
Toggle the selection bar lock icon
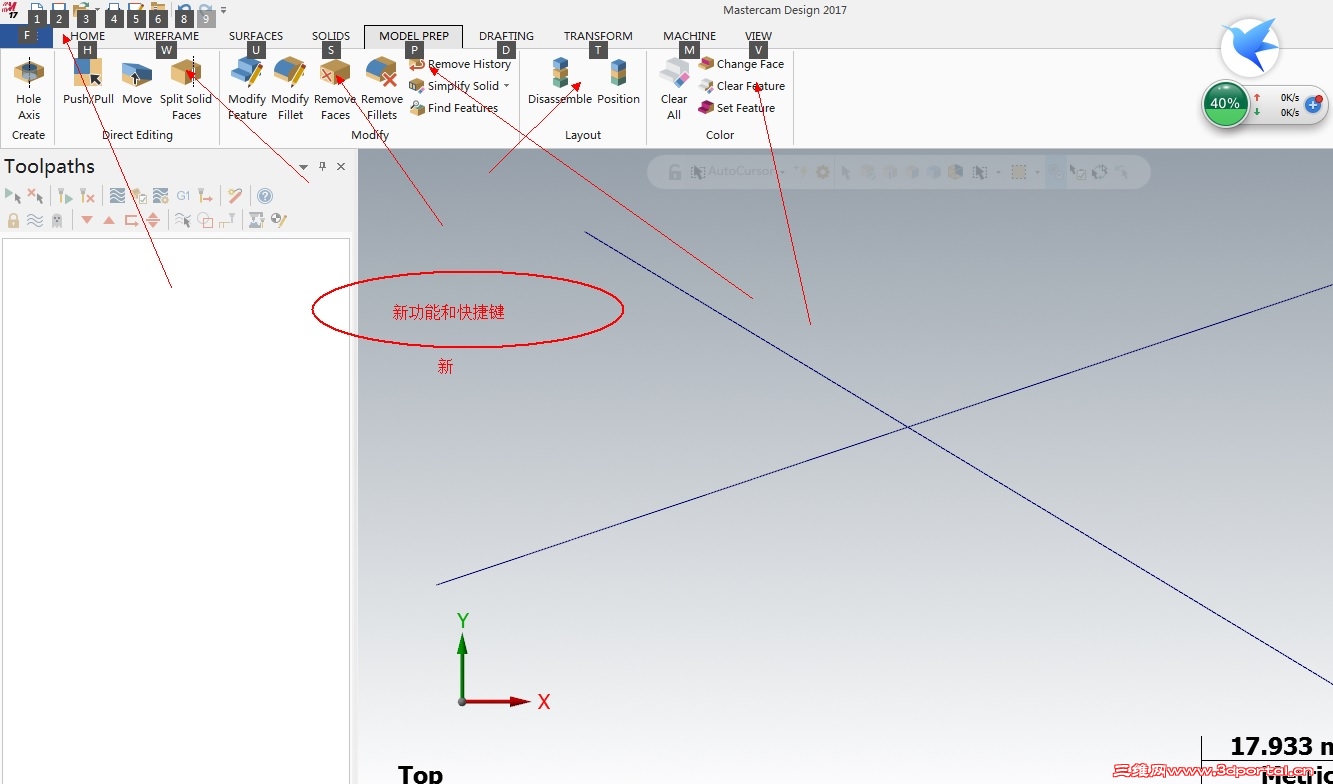[x=675, y=172]
